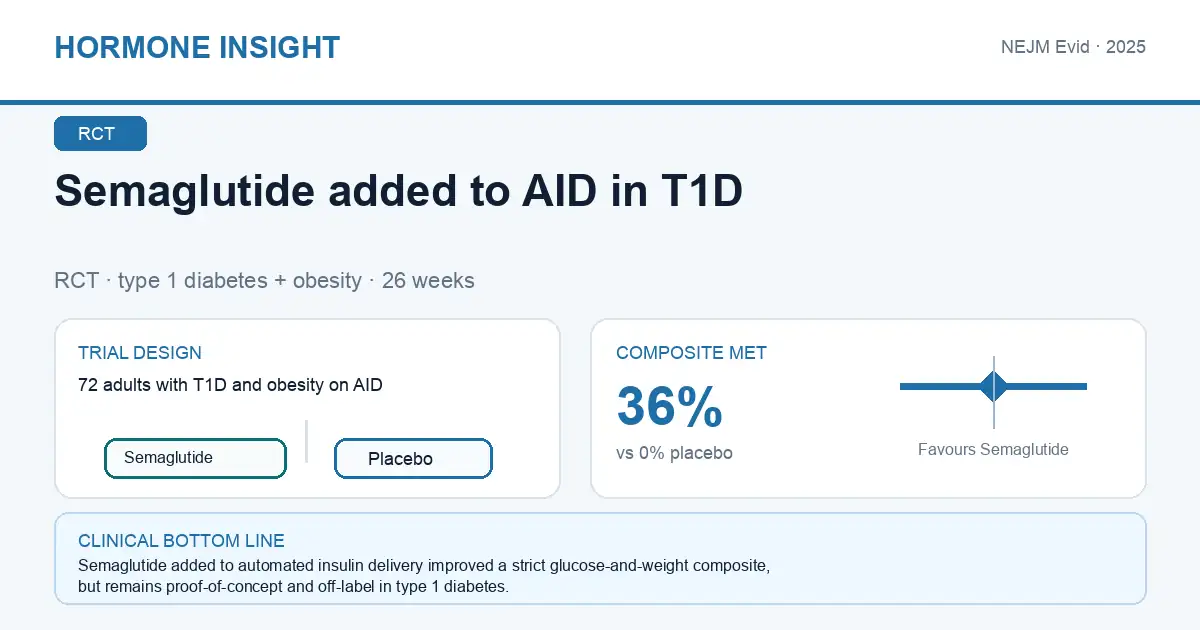Click the RCT badge

pyautogui.click(x=100, y=134)
